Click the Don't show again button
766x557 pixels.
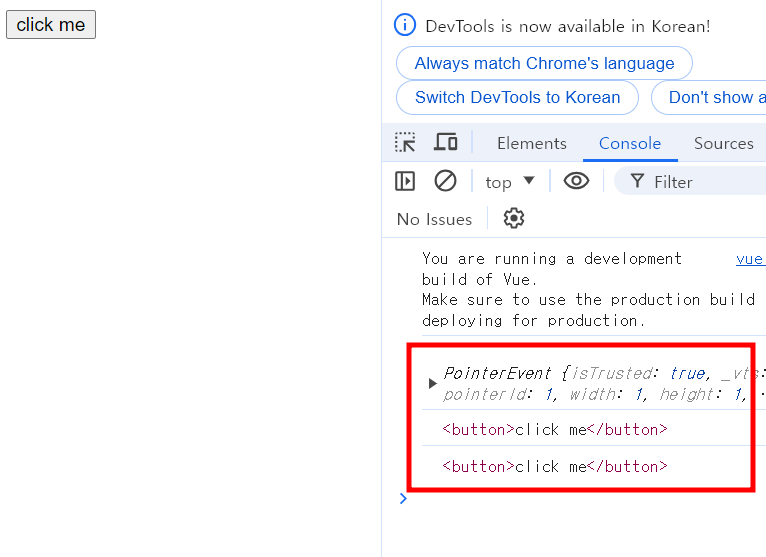coord(709,97)
